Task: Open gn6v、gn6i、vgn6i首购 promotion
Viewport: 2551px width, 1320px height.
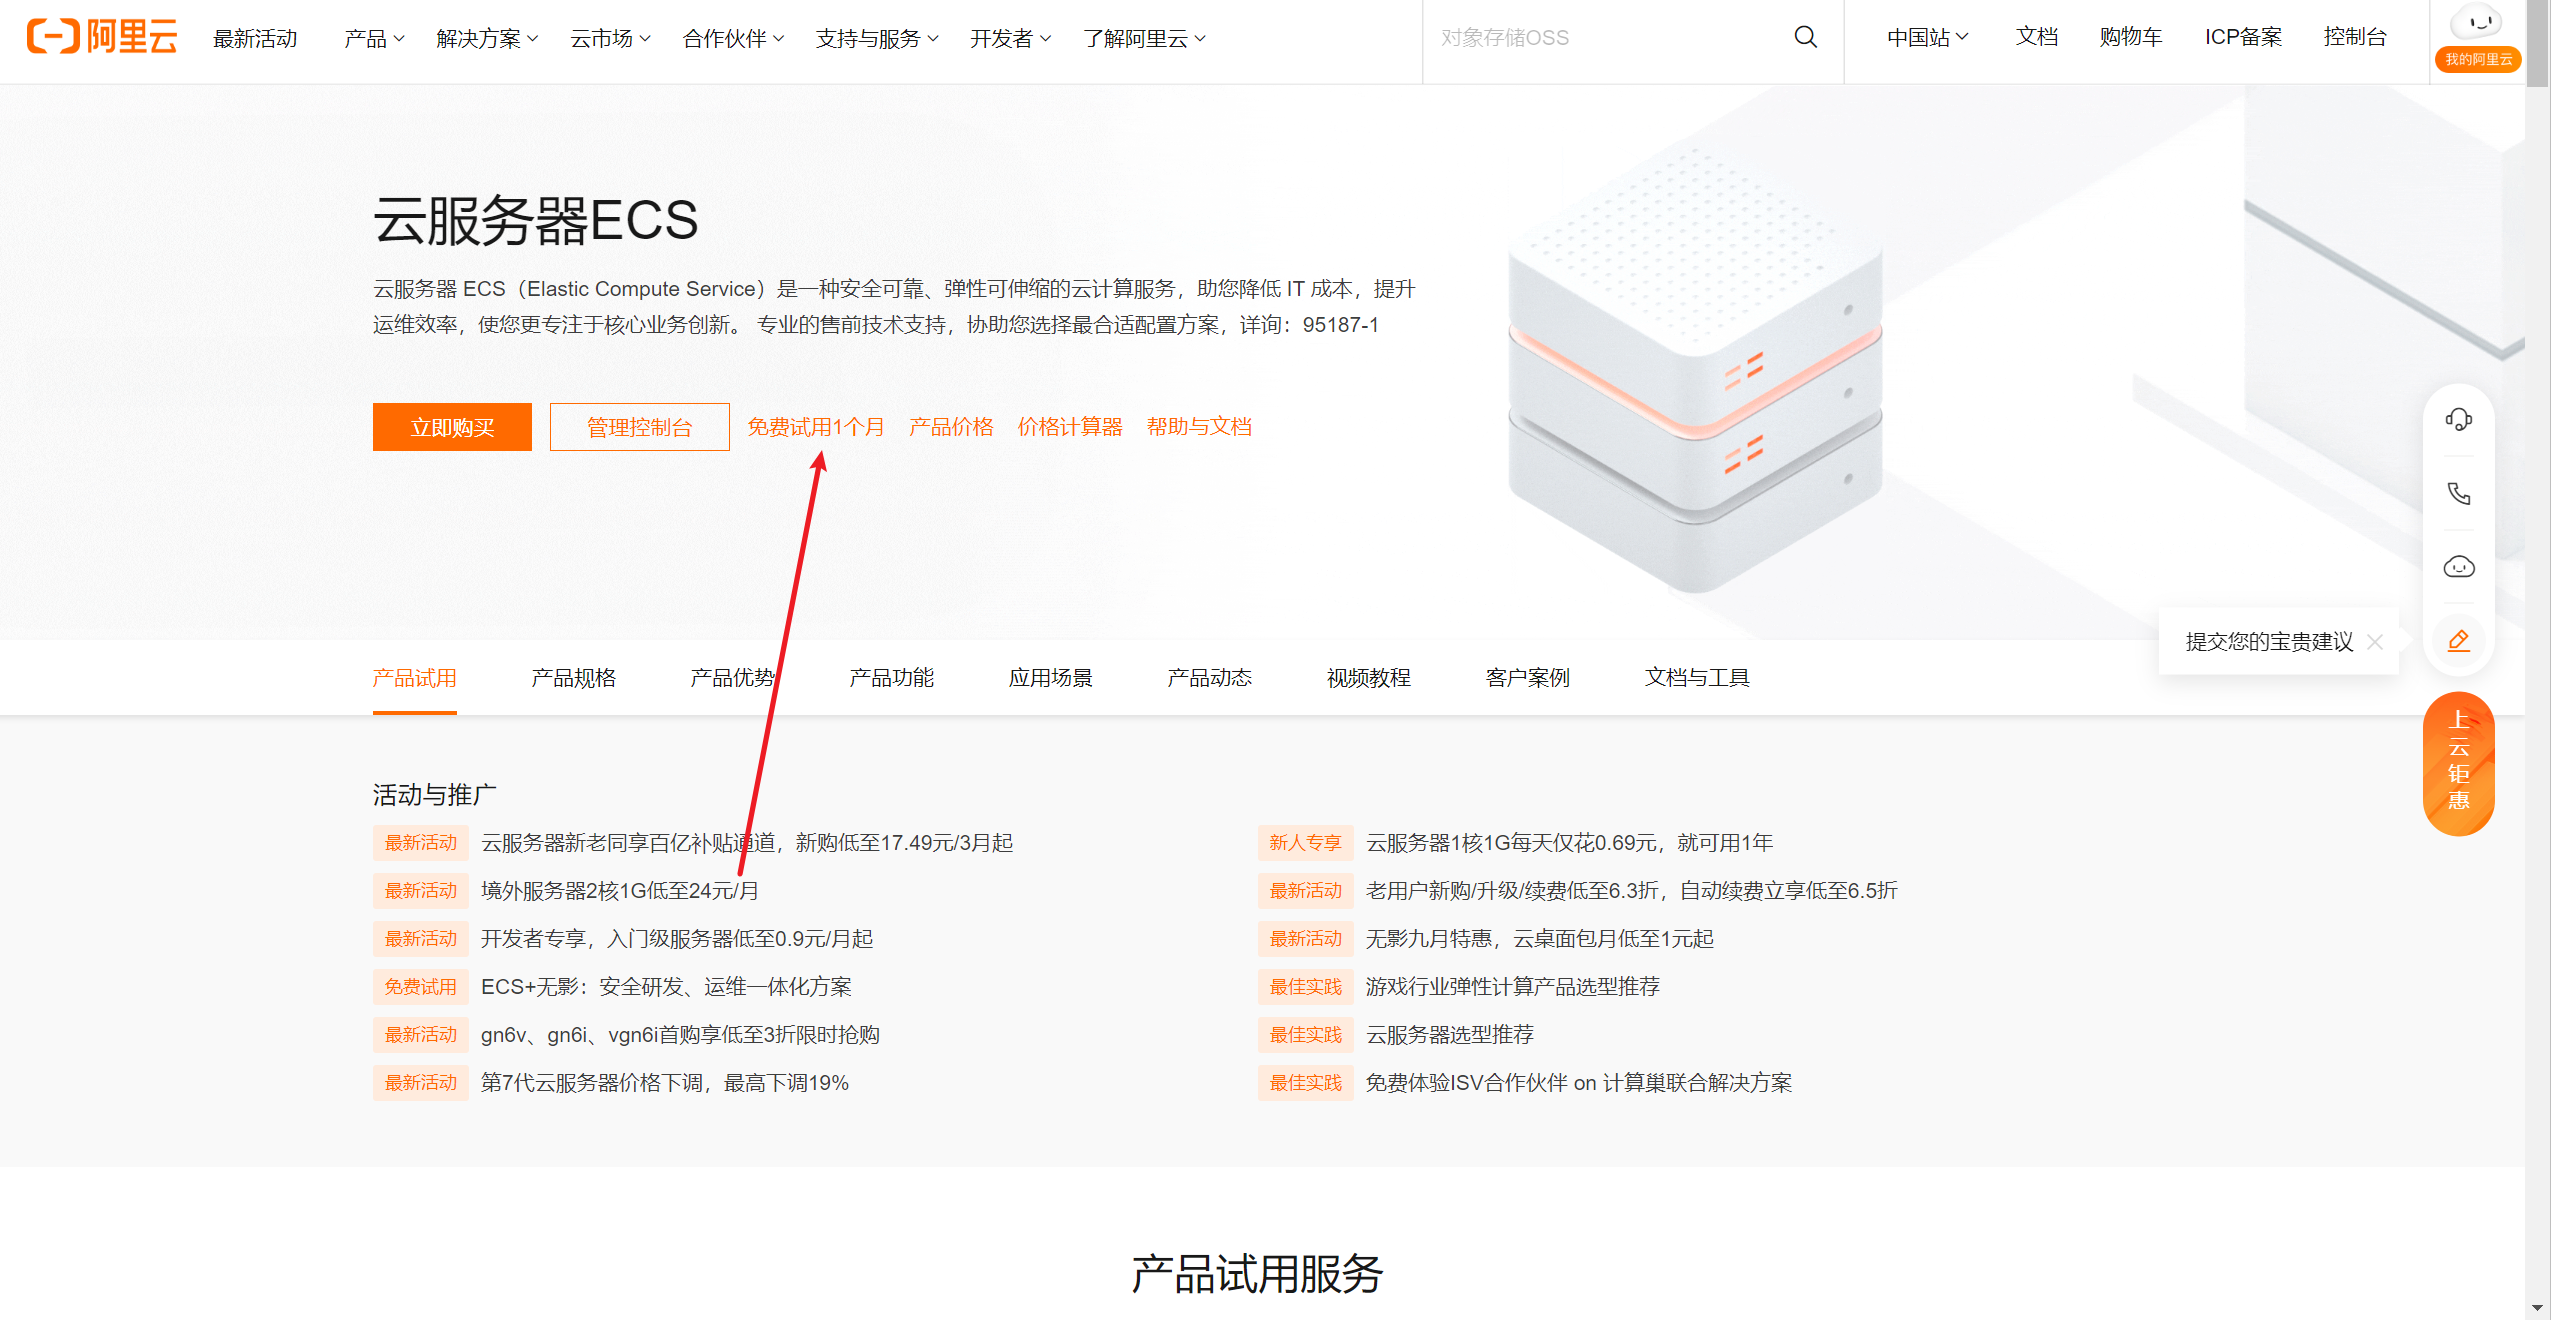Action: click(x=679, y=1035)
